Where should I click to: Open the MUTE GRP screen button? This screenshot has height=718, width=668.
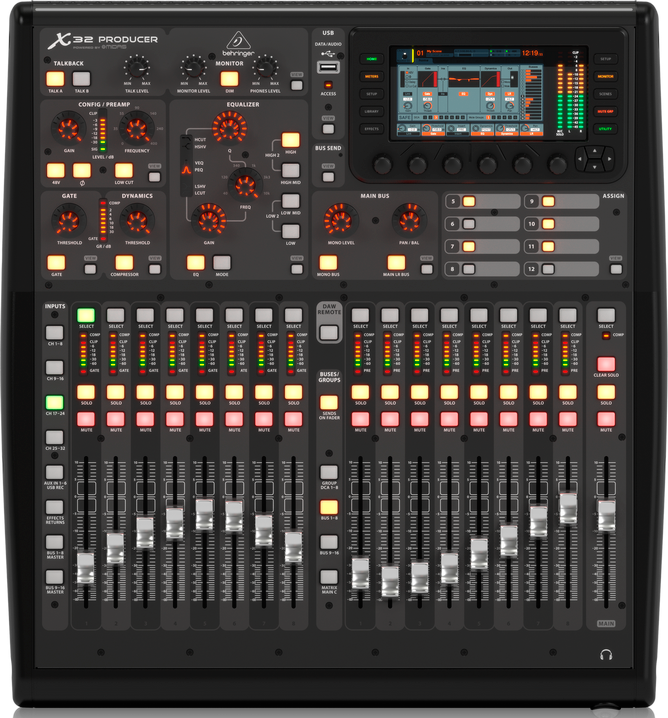pos(605,111)
